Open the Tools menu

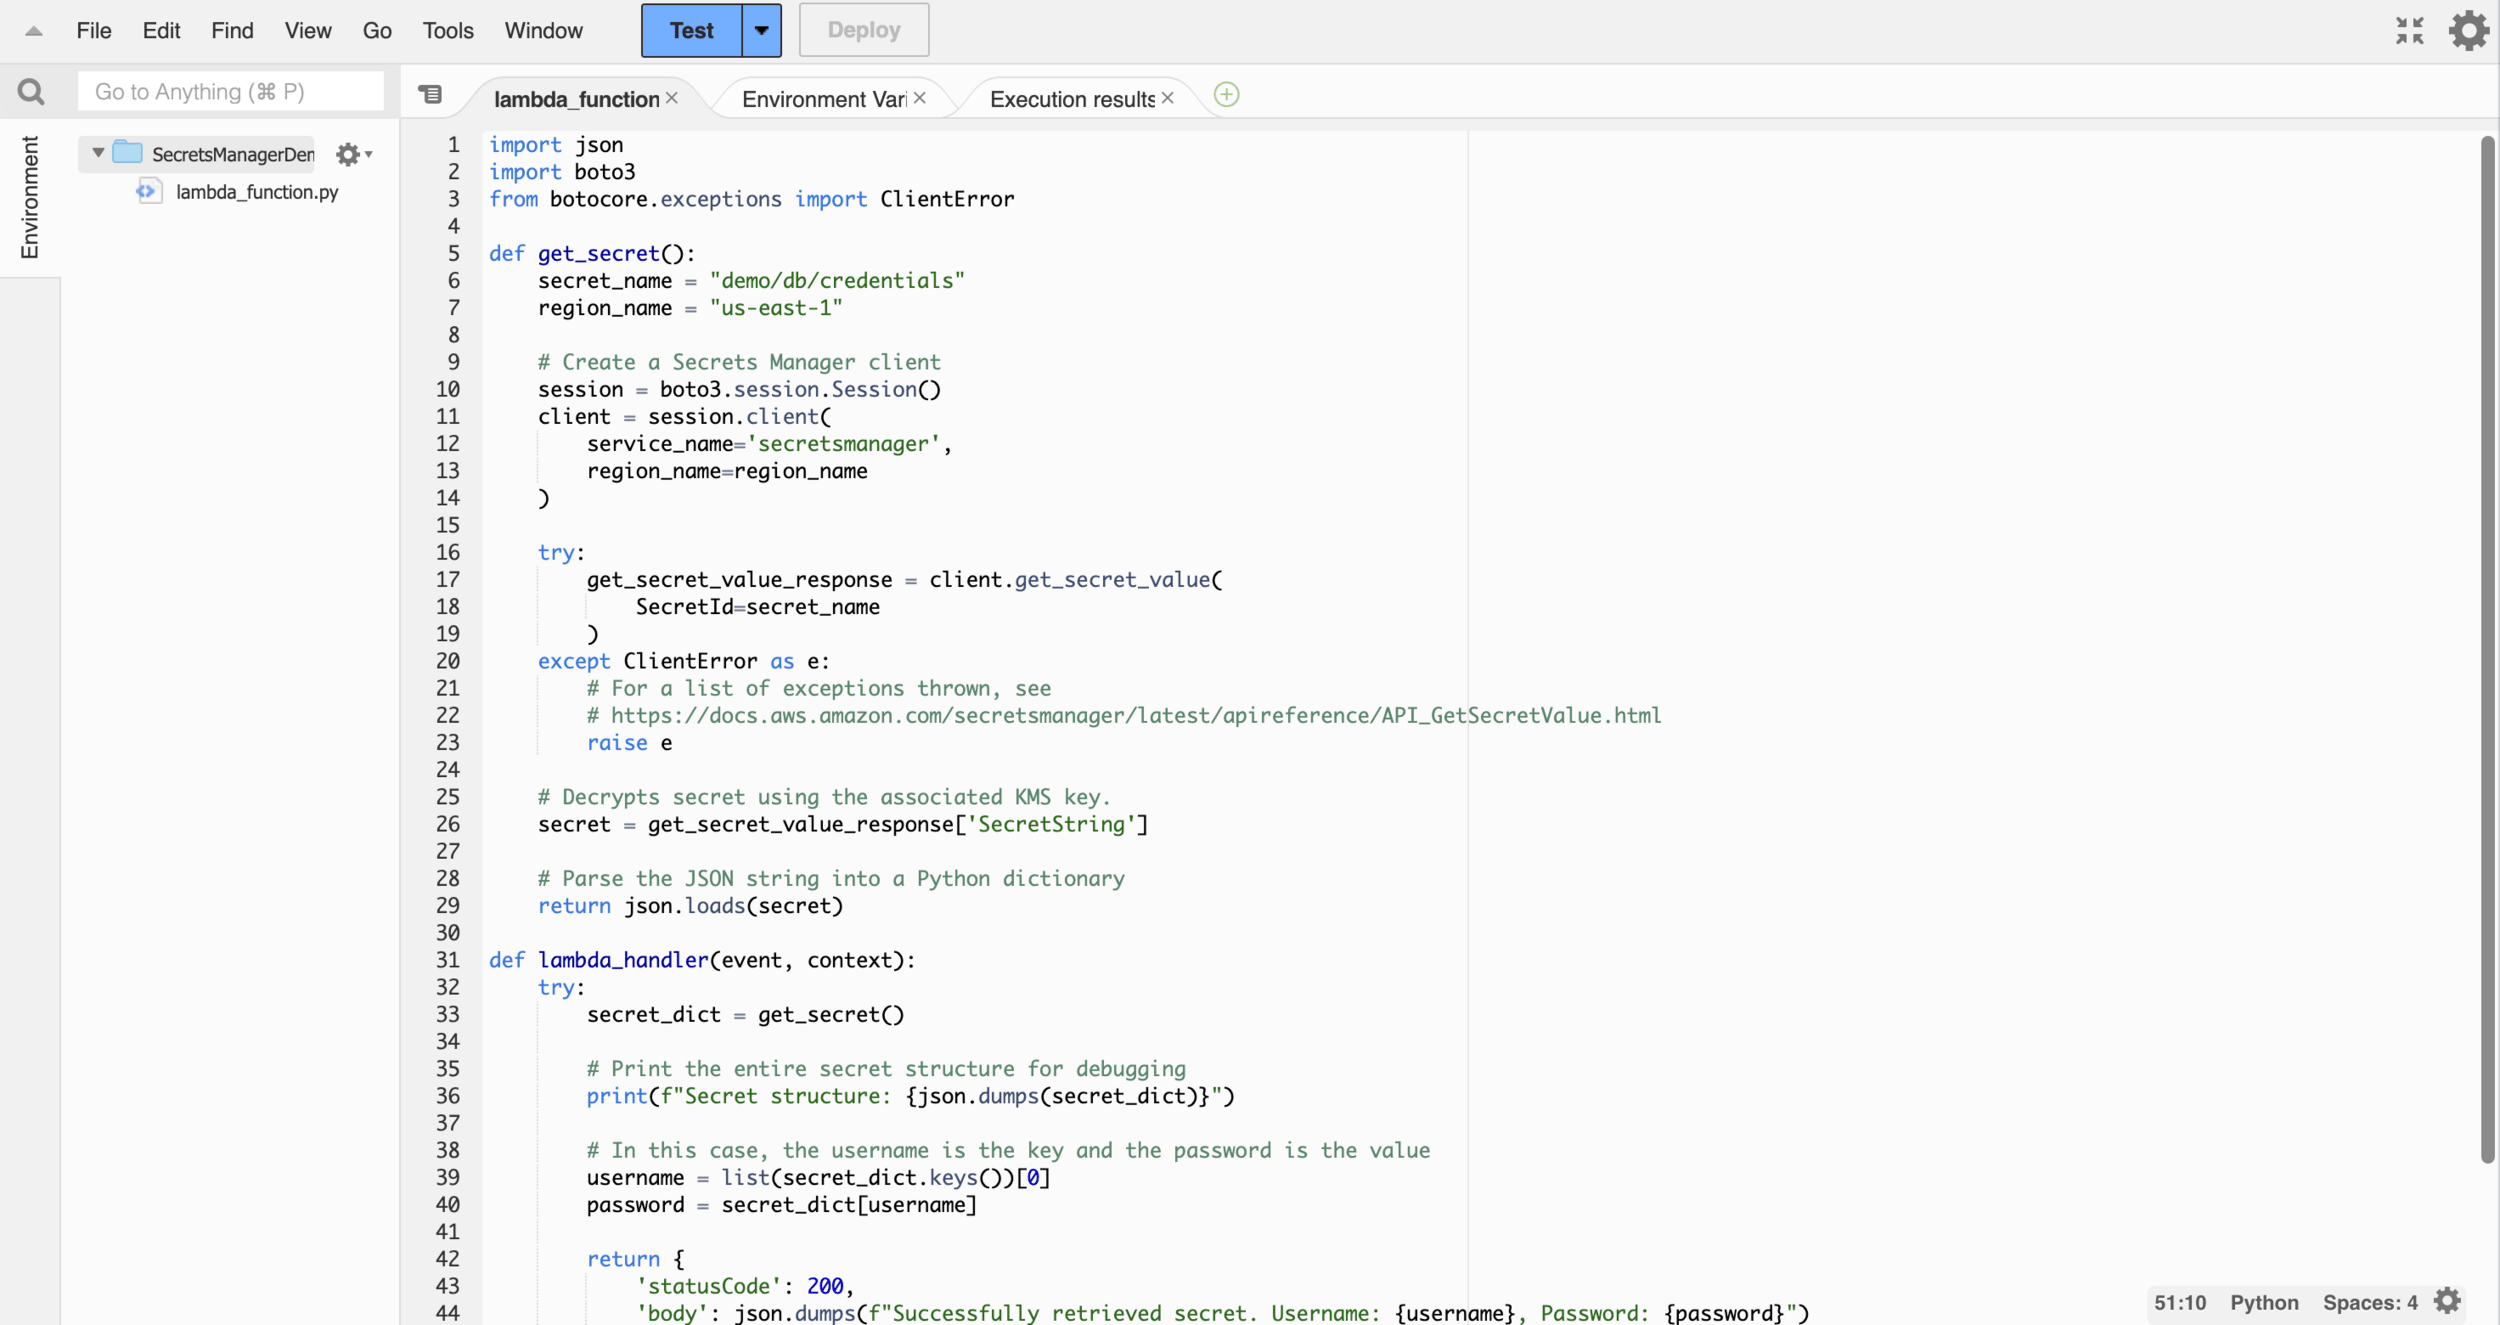tap(447, 31)
